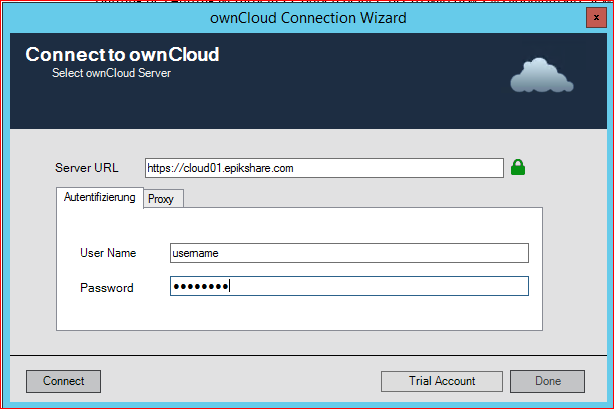The width and height of the screenshot is (614, 409).
Task: Focus the Server URL input field
Action: 324,168
